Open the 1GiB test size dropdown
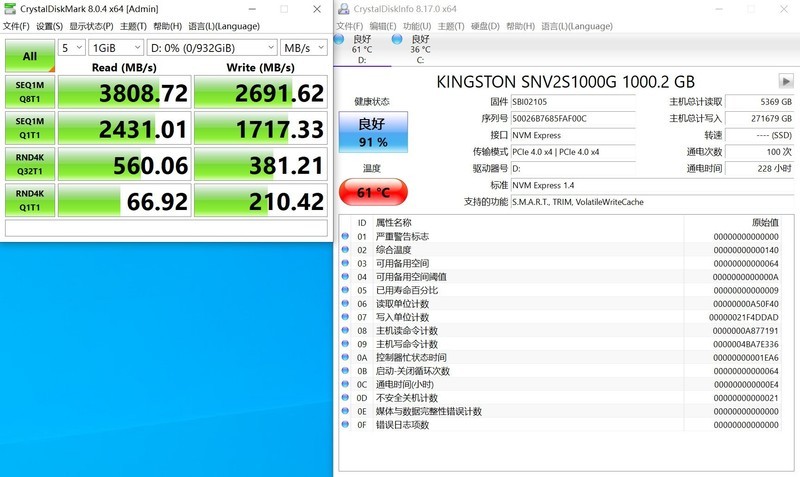800x477 pixels. 116,48
